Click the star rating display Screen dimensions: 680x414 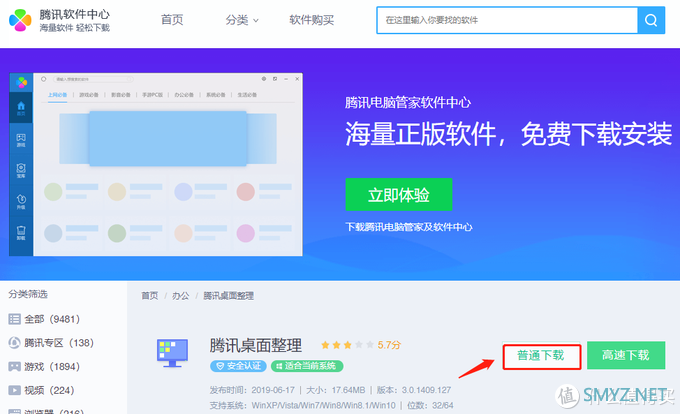(347, 345)
